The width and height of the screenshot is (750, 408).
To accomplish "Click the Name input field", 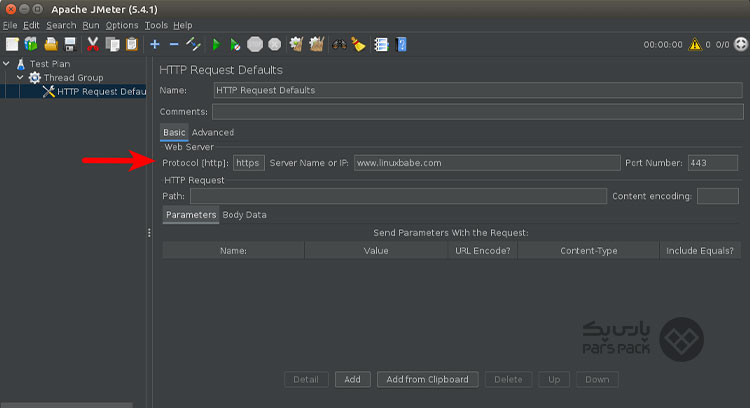I will pyautogui.click(x=478, y=90).
